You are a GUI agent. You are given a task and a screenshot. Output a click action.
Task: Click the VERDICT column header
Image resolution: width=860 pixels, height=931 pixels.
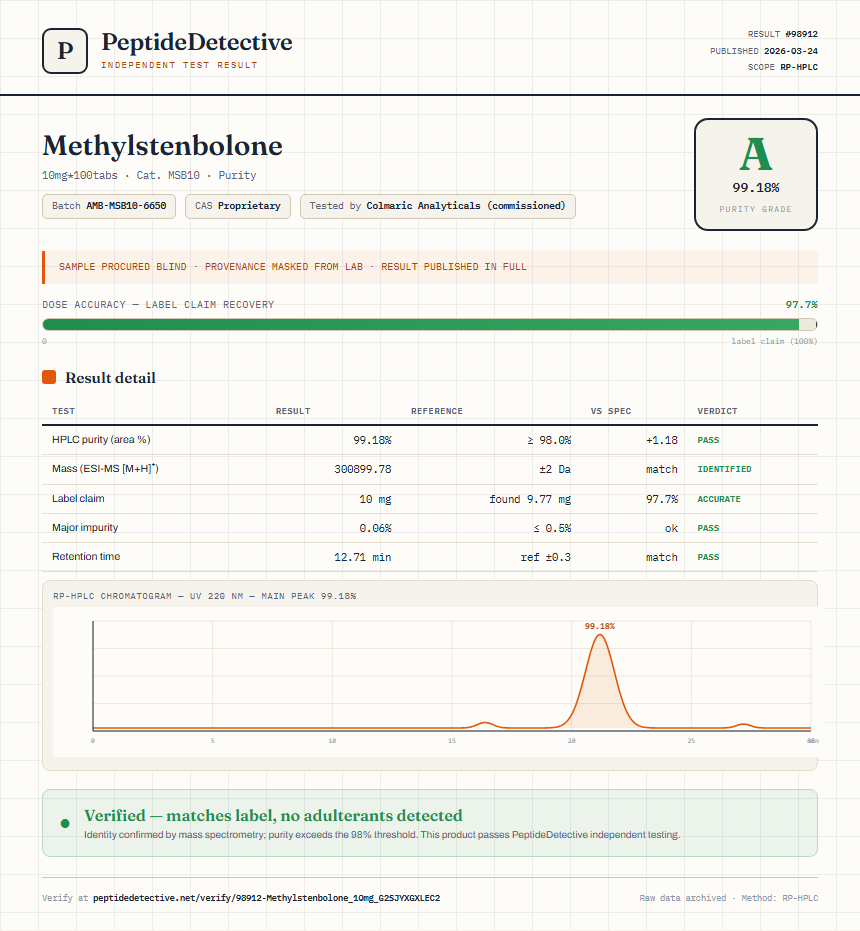tap(717, 411)
